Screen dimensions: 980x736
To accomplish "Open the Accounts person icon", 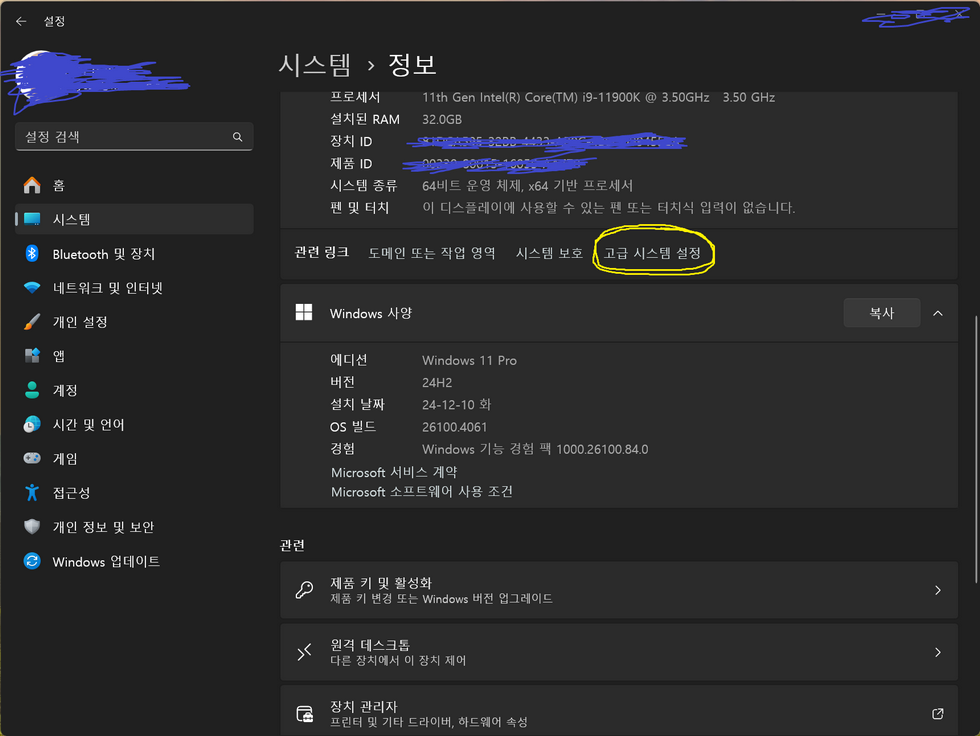I will (x=32, y=390).
